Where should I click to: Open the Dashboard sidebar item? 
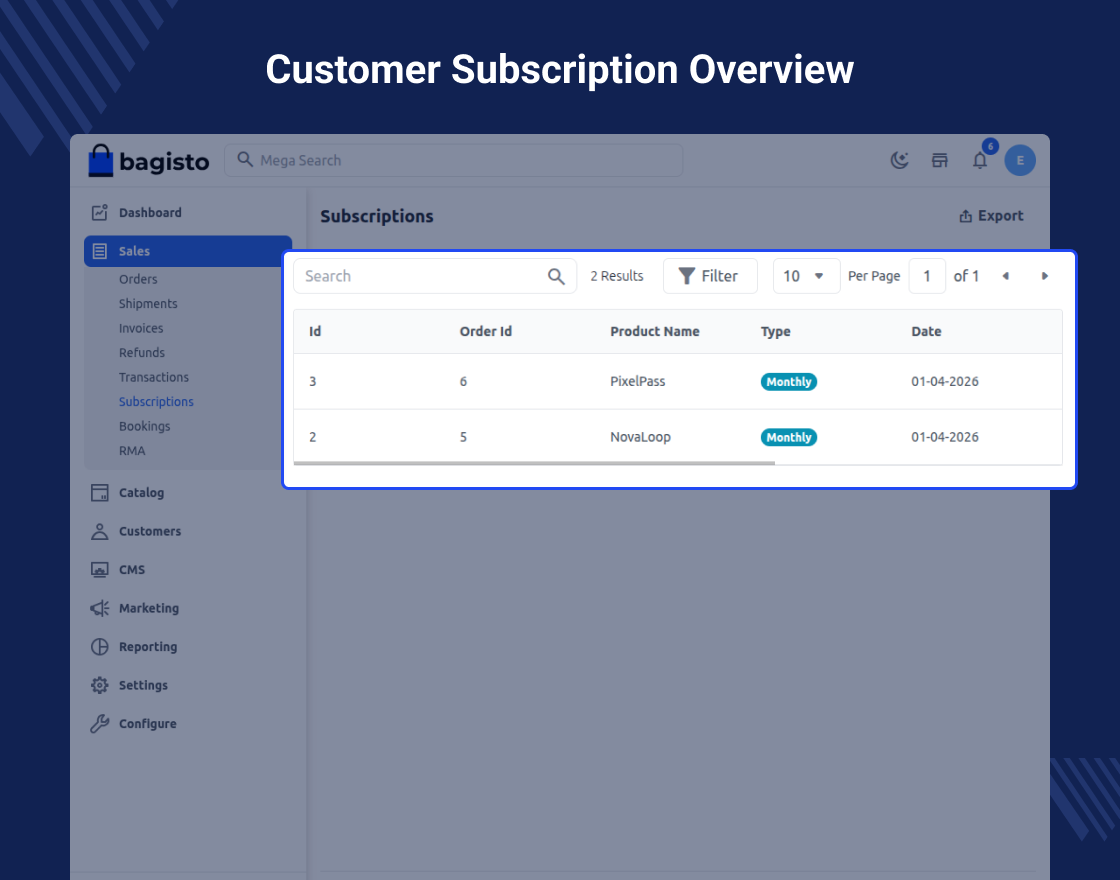tap(150, 213)
